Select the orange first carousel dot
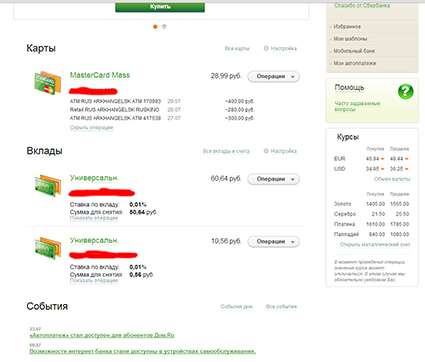Image resolution: width=425 pixels, height=362 pixels. pyautogui.click(x=155, y=27)
